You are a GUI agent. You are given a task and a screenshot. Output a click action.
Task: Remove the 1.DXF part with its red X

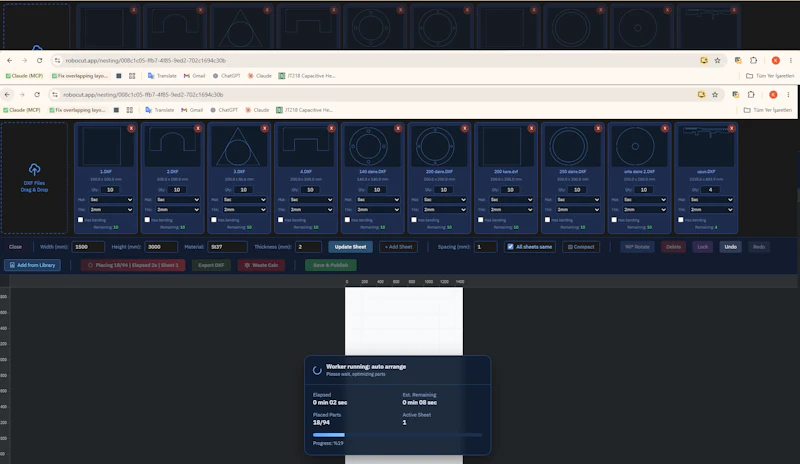tap(131, 129)
